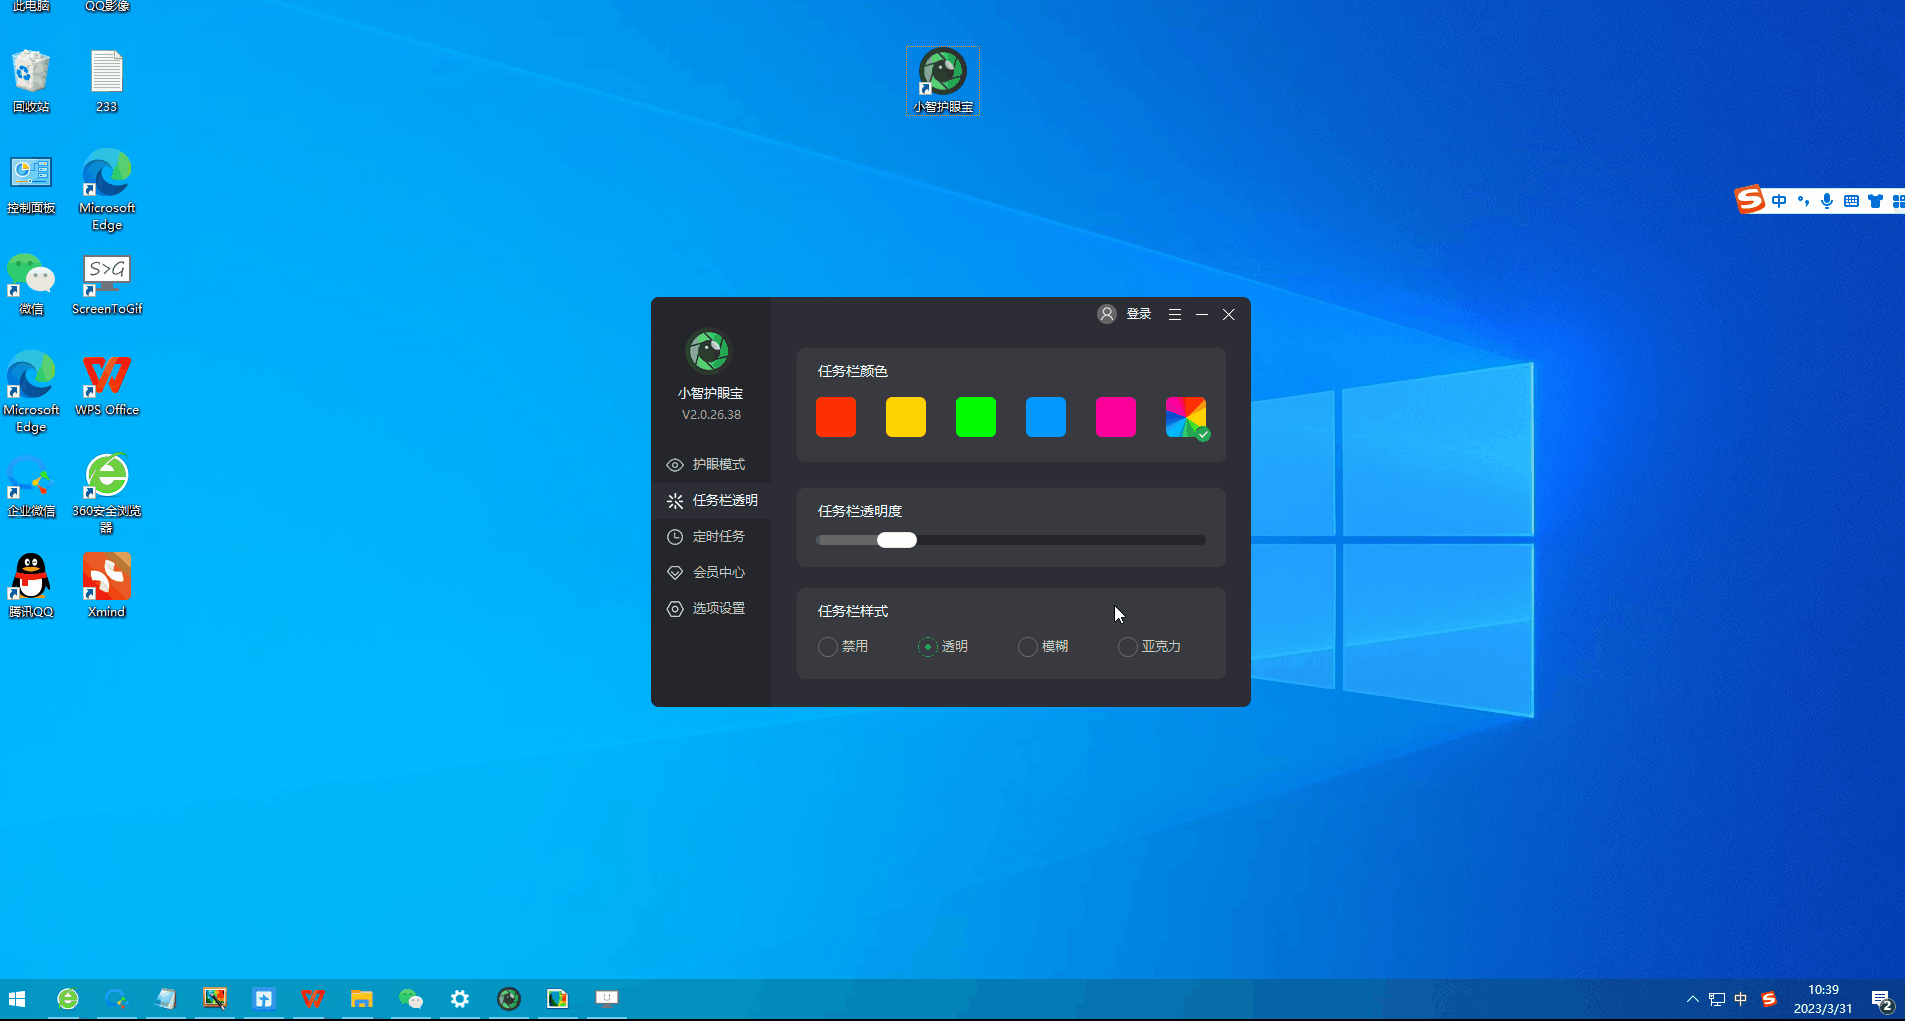The width and height of the screenshot is (1905, 1021).
Task: Select the WPS Office desktop icon
Action: [x=107, y=386]
